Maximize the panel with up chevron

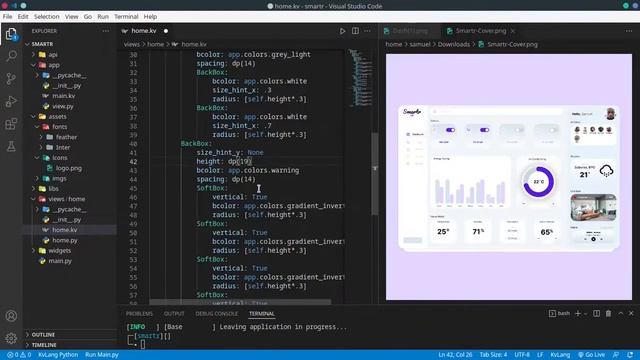pyautogui.click(x=620, y=313)
